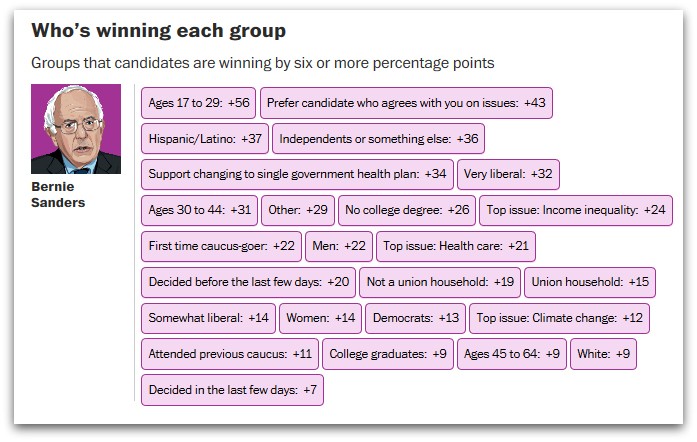The image size is (697, 442).
Task: Click 'Support changing to single government health plan'
Action: tap(297, 174)
